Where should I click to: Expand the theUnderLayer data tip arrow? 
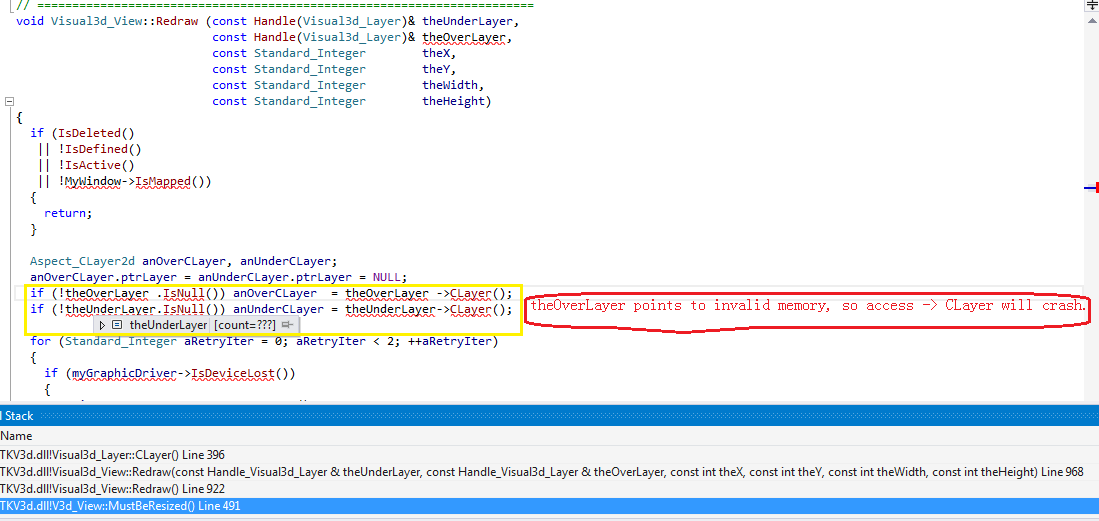102,325
